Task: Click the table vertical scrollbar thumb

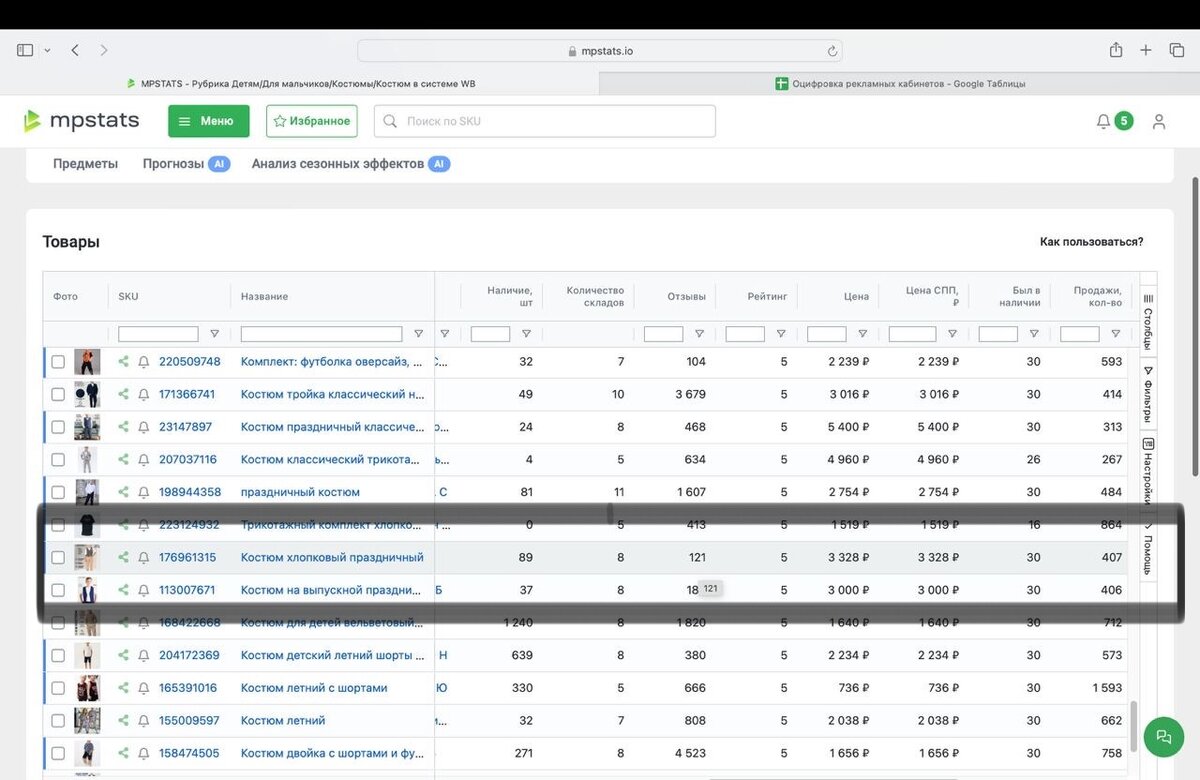Action: pyautogui.click(x=1133, y=725)
